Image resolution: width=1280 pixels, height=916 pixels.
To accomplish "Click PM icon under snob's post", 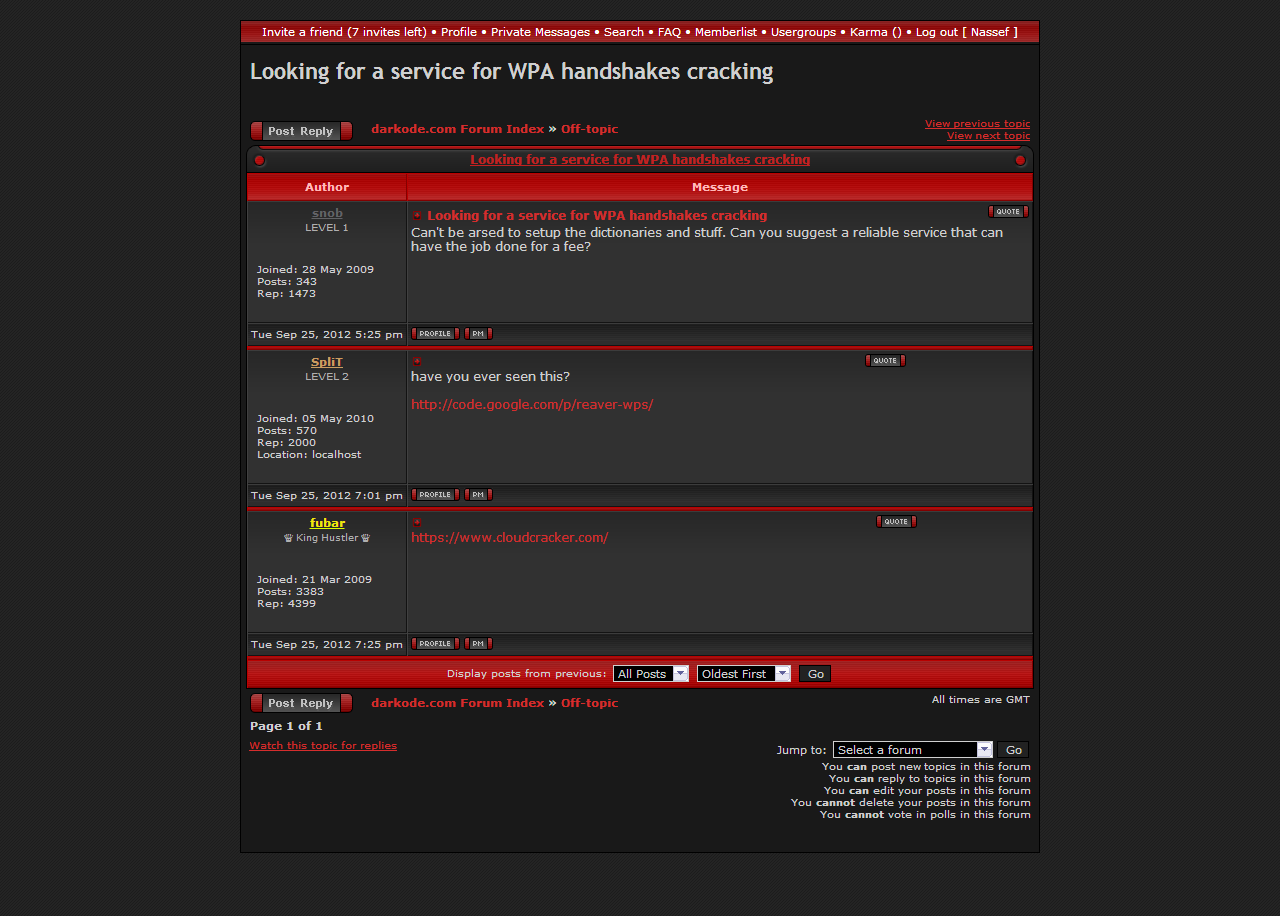I will click(x=478, y=334).
